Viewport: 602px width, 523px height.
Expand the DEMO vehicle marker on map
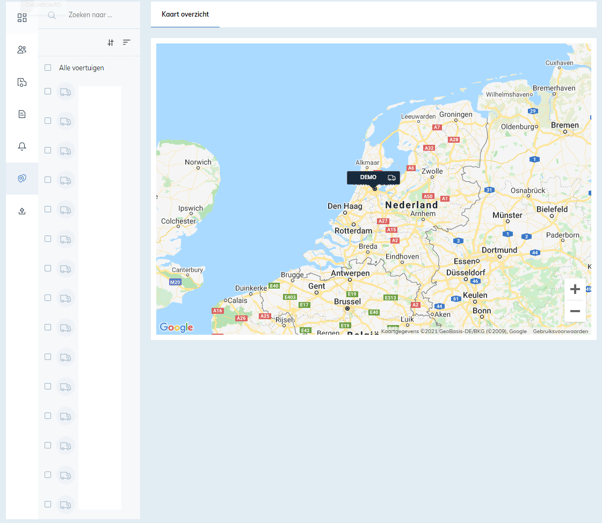click(373, 178)
